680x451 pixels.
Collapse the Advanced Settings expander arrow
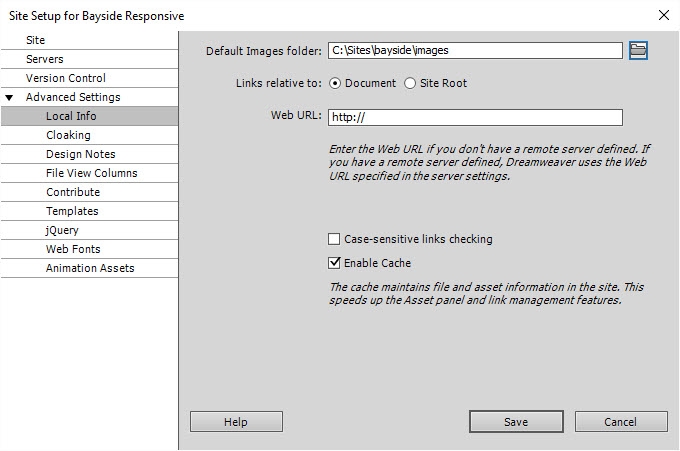[x=9, y=98]
